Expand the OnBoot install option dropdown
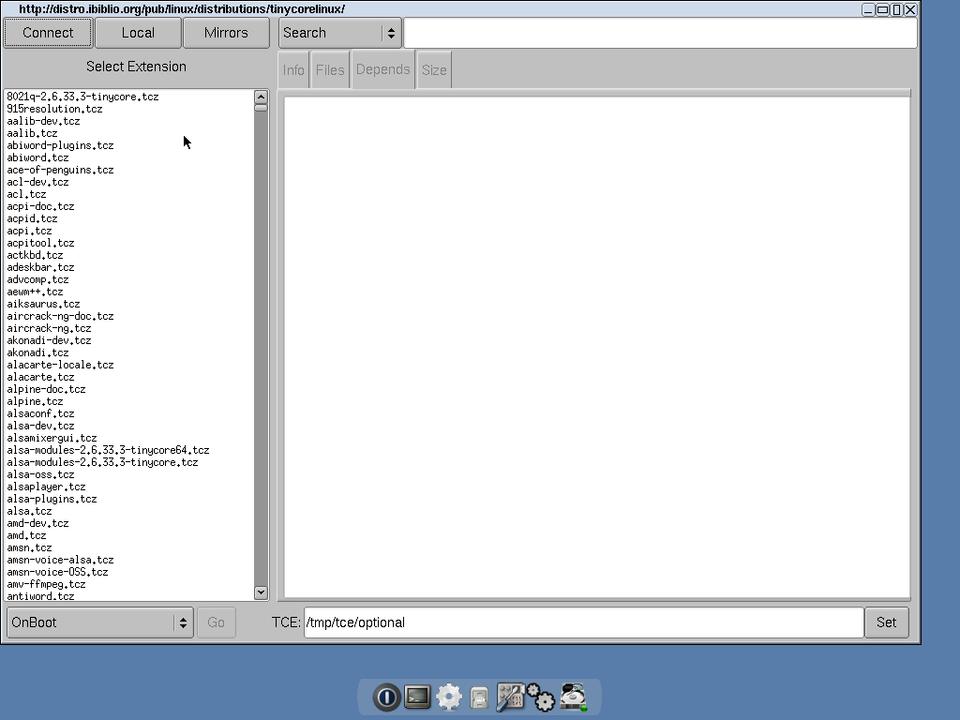The height and width of the screenshot is (720, 960). tap(98, 622)
